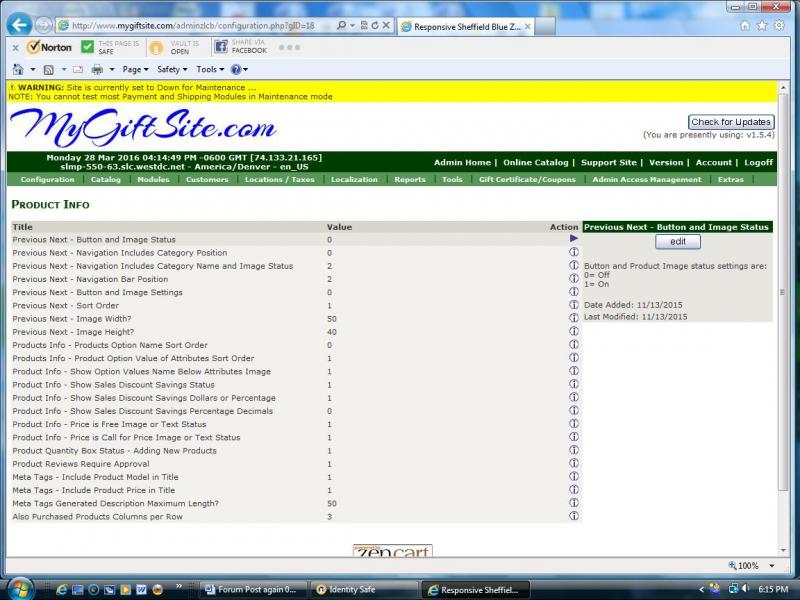Click info icon for Product Reviews Require Approval
The width and height of the screenshot is (800, 600).
pos(574,463)
